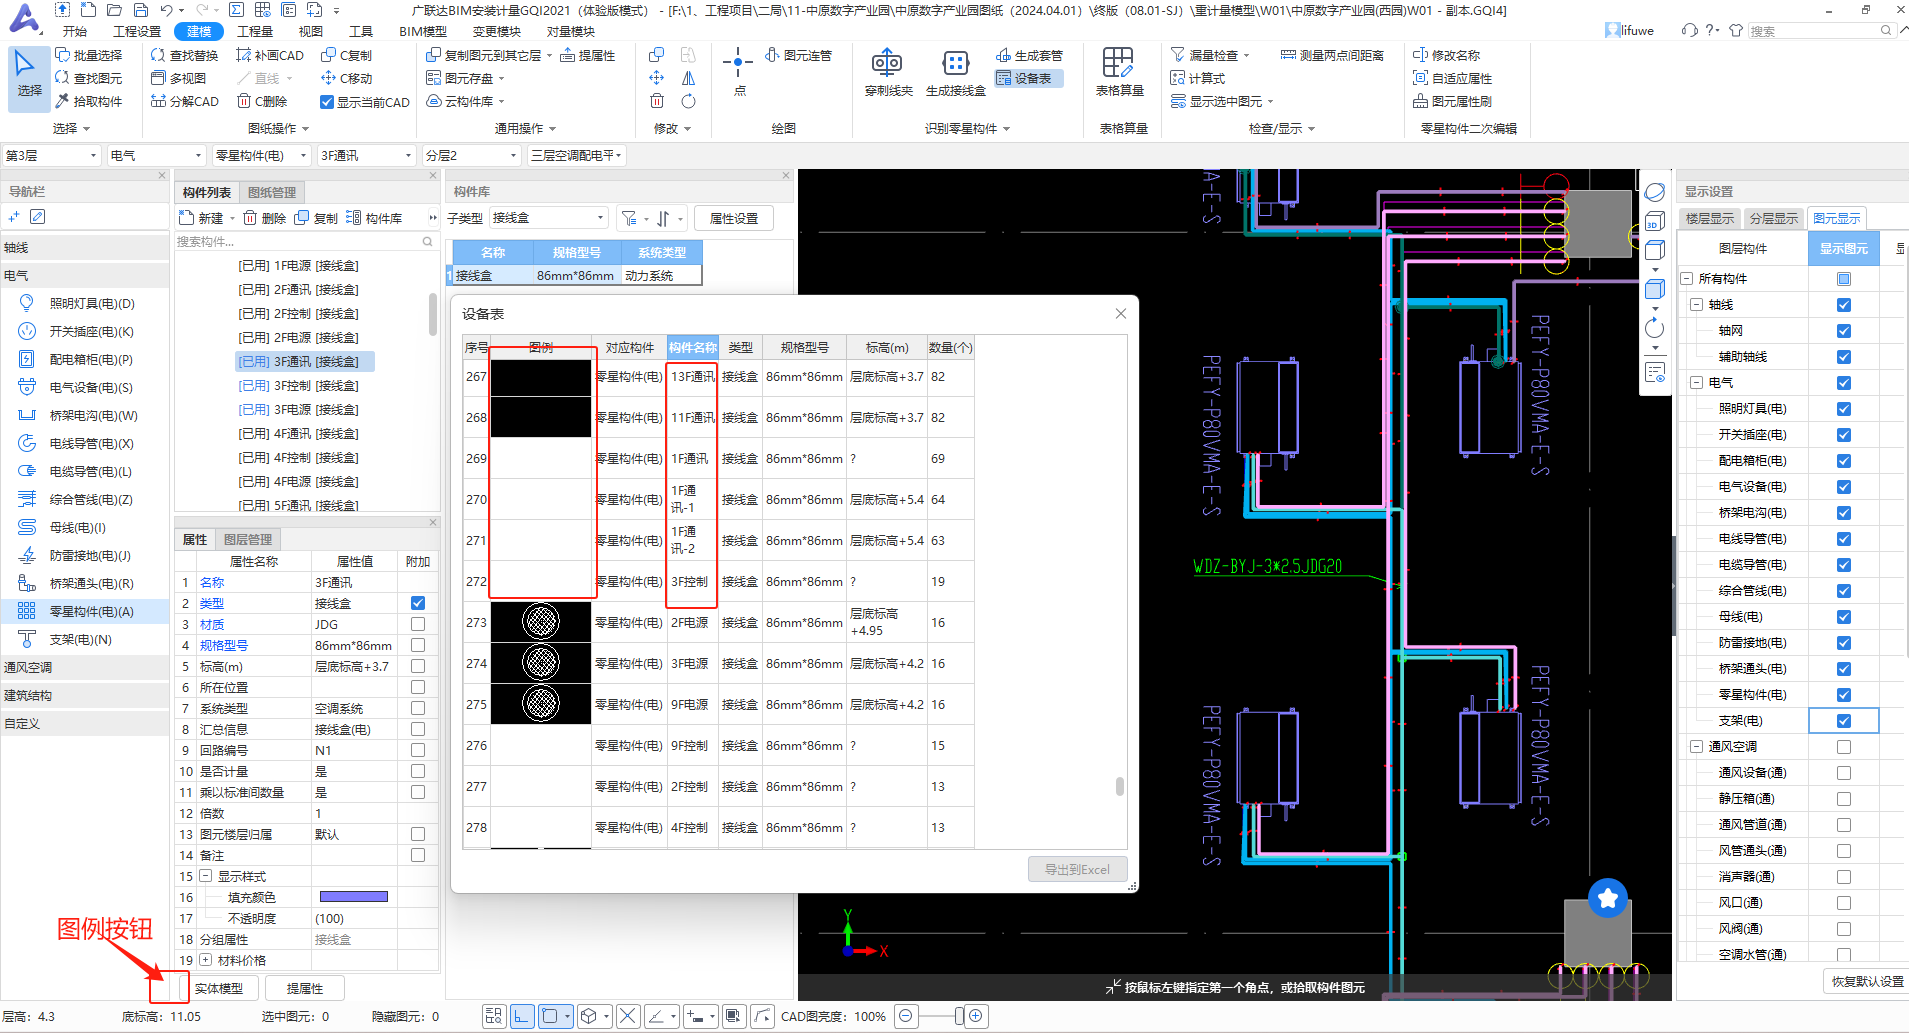Click 测量两点间距离 tool
The width and height of the screenshot is (1909, 1033).
[x=1332, y=55]
